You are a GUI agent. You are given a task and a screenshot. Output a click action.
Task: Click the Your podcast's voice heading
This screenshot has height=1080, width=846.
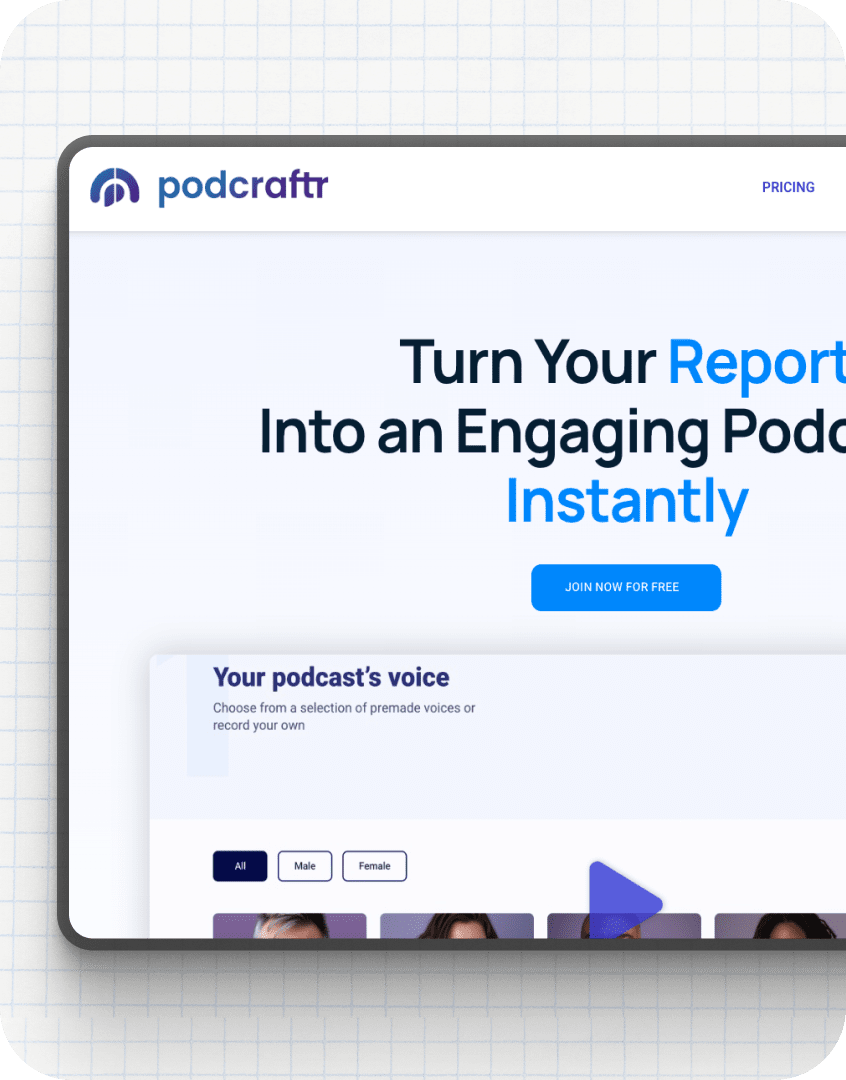[x=330, y=677]
